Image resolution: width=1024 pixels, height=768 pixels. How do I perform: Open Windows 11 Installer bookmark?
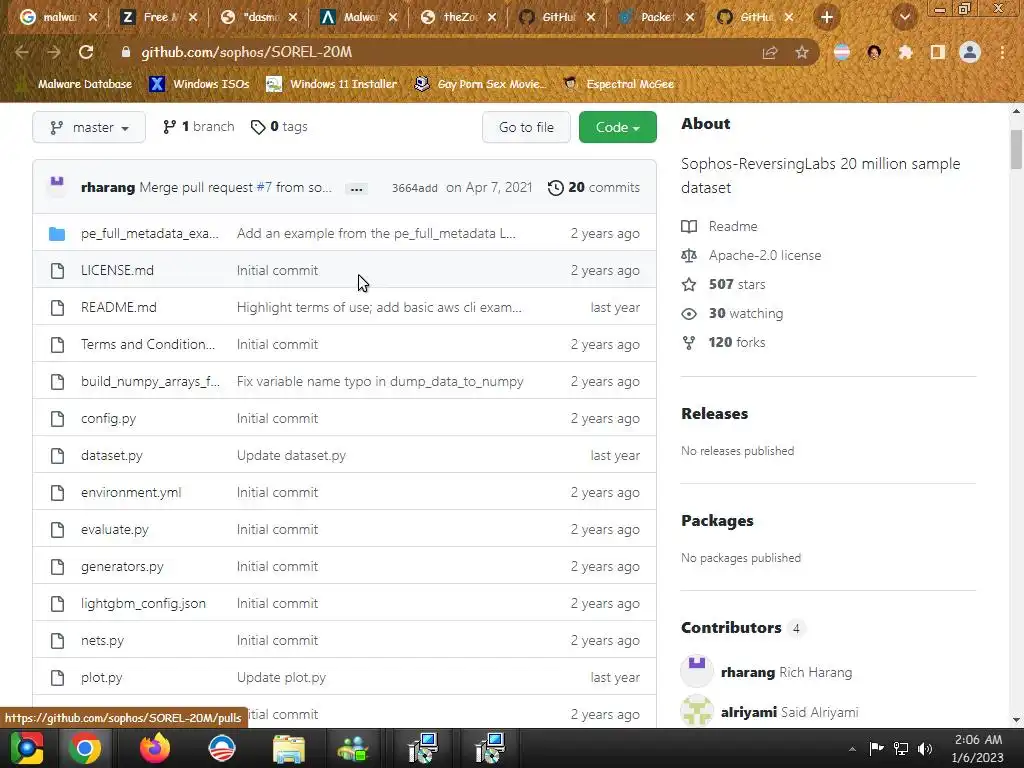[332, 84]
